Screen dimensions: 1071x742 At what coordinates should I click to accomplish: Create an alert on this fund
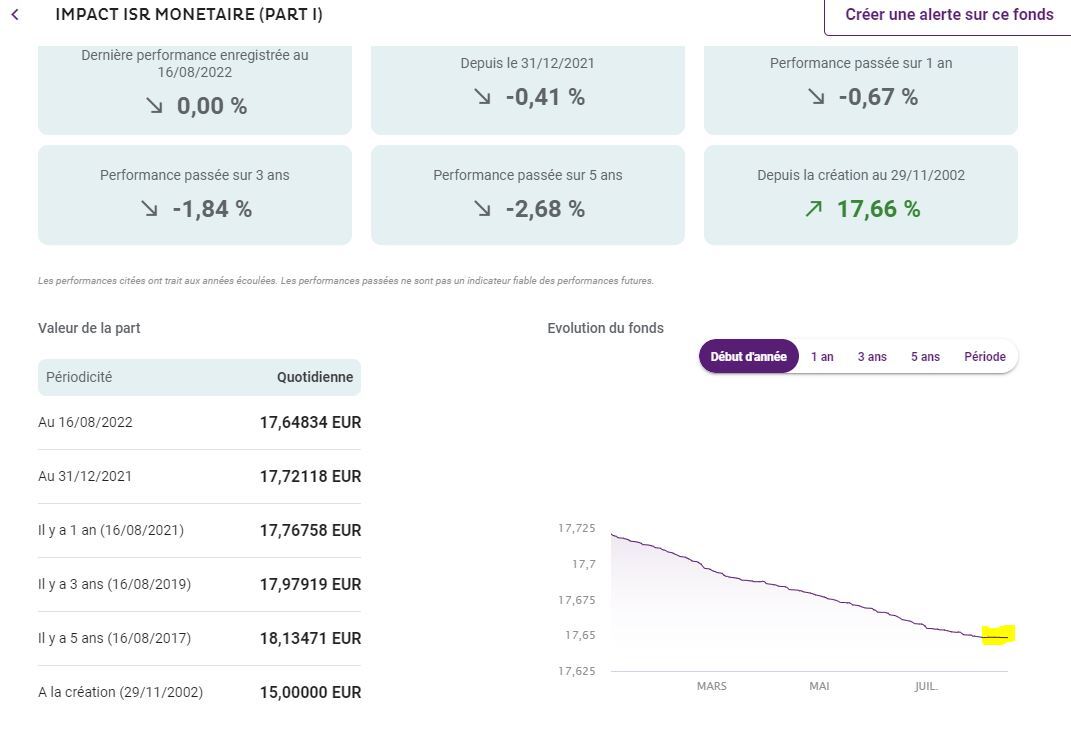948,15
